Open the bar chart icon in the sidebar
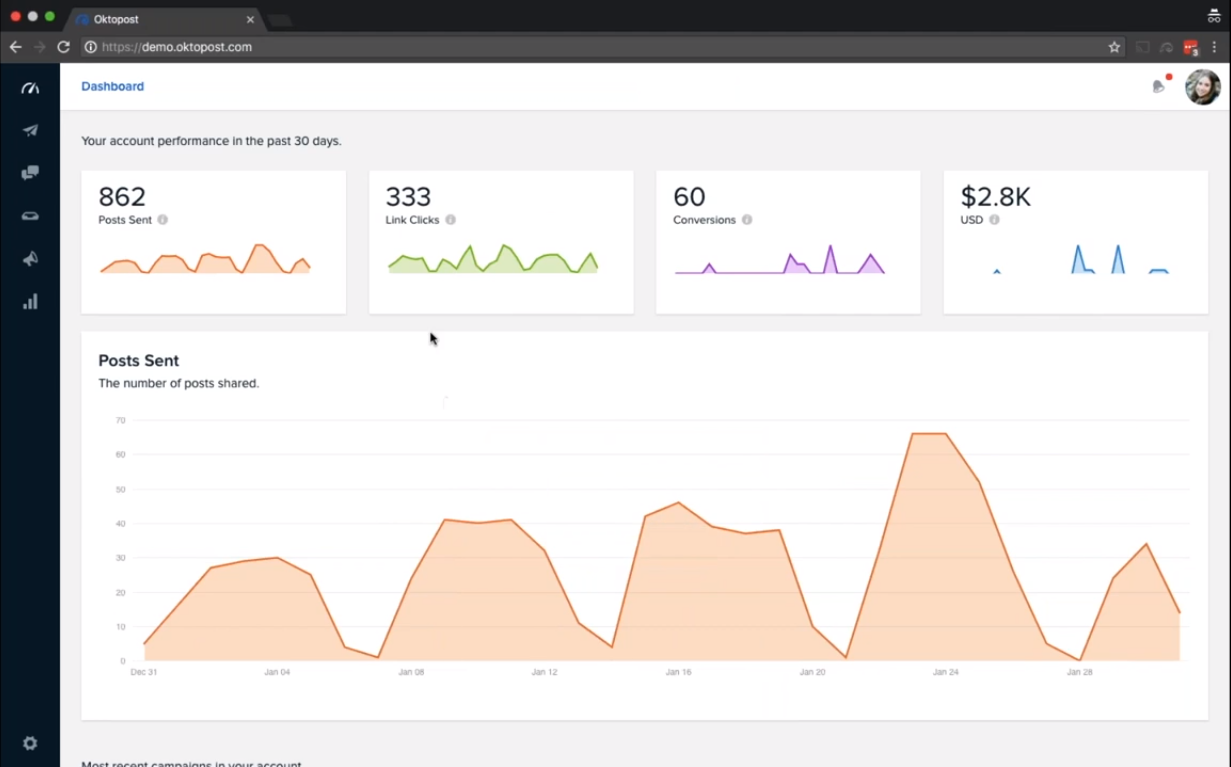 [x=30, y=302]
